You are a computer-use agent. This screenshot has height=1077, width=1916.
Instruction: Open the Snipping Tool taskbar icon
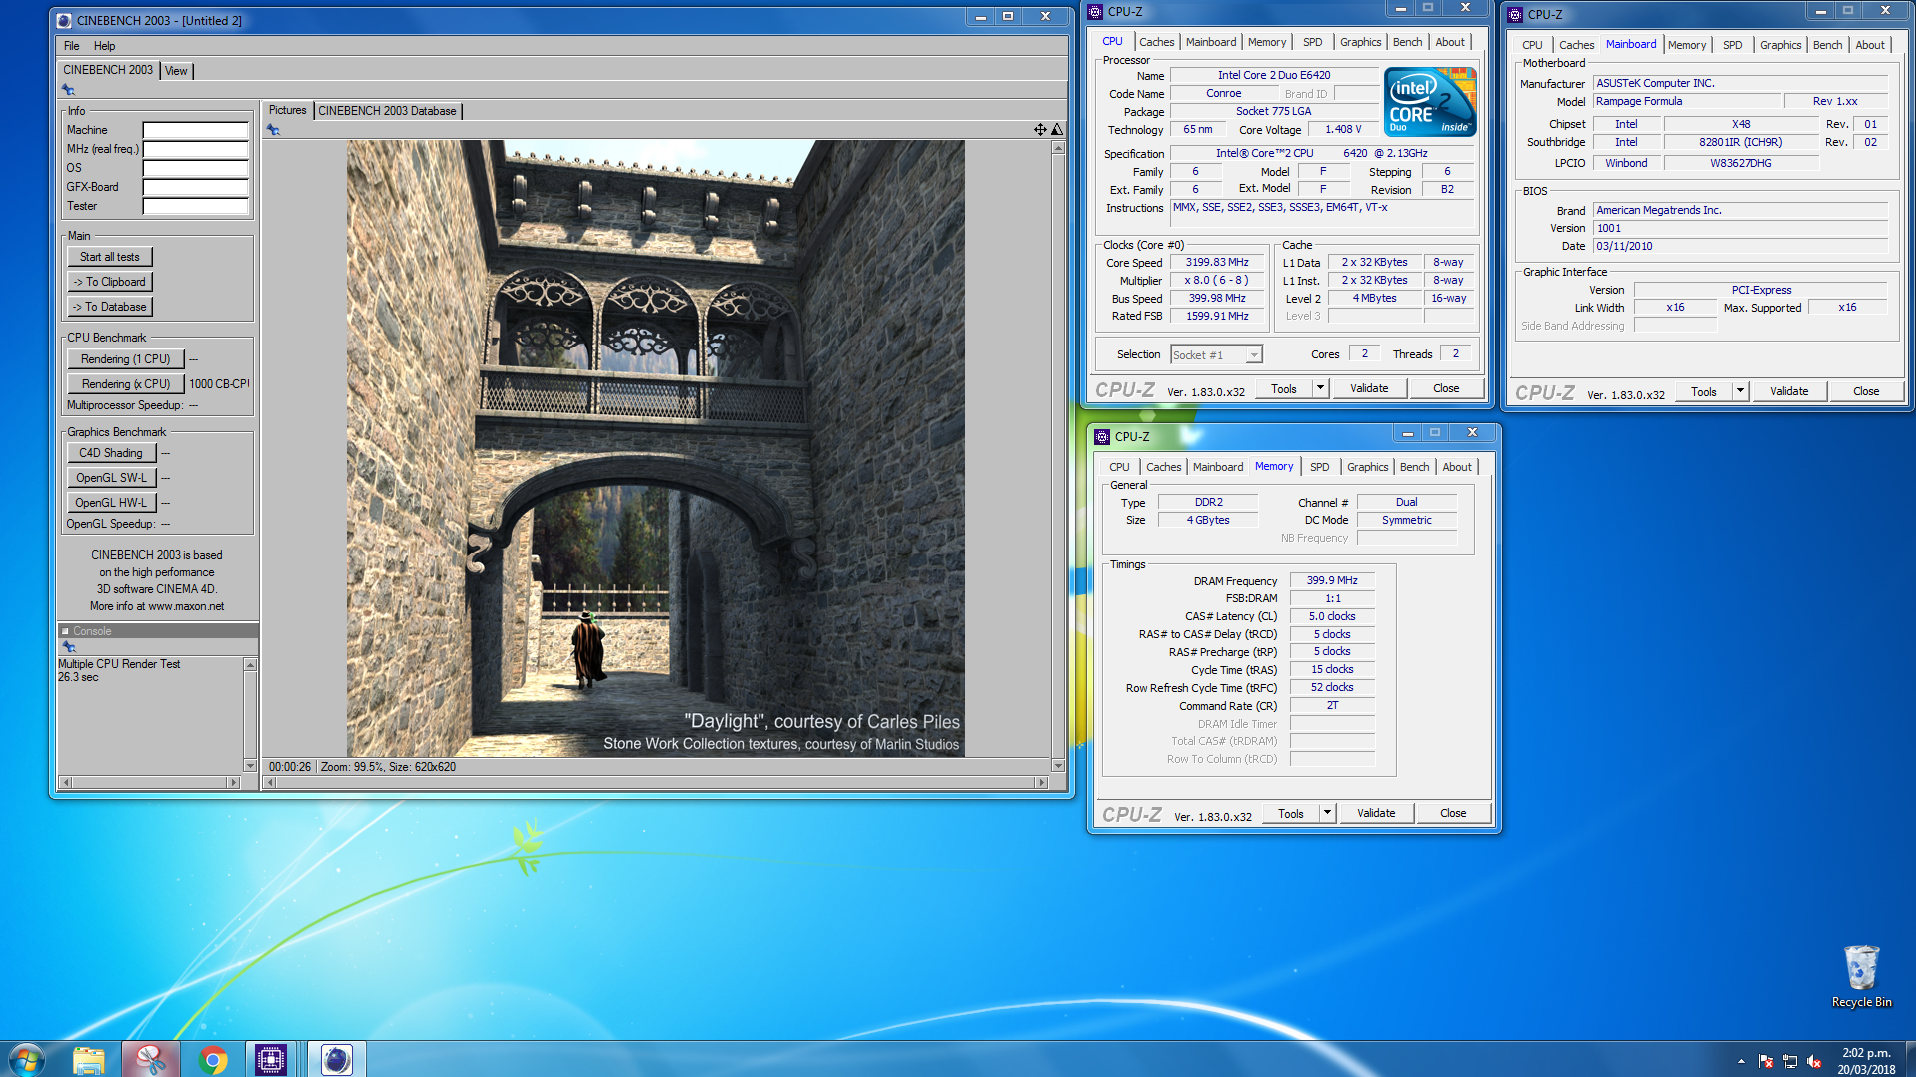[x=151, y=1059]
